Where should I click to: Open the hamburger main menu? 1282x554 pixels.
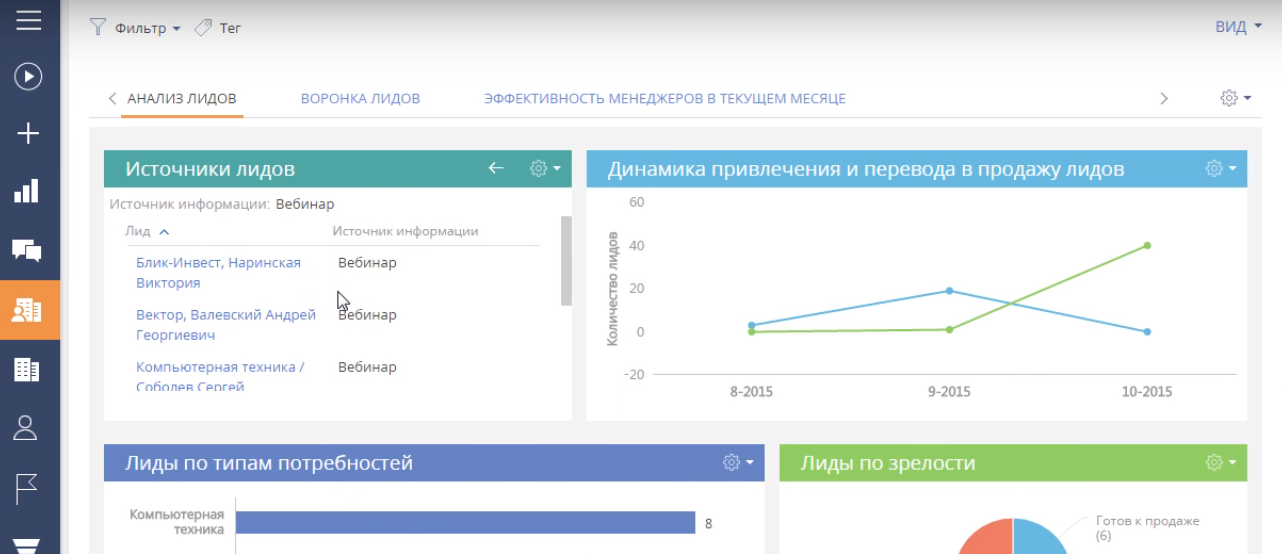(29, 20)
